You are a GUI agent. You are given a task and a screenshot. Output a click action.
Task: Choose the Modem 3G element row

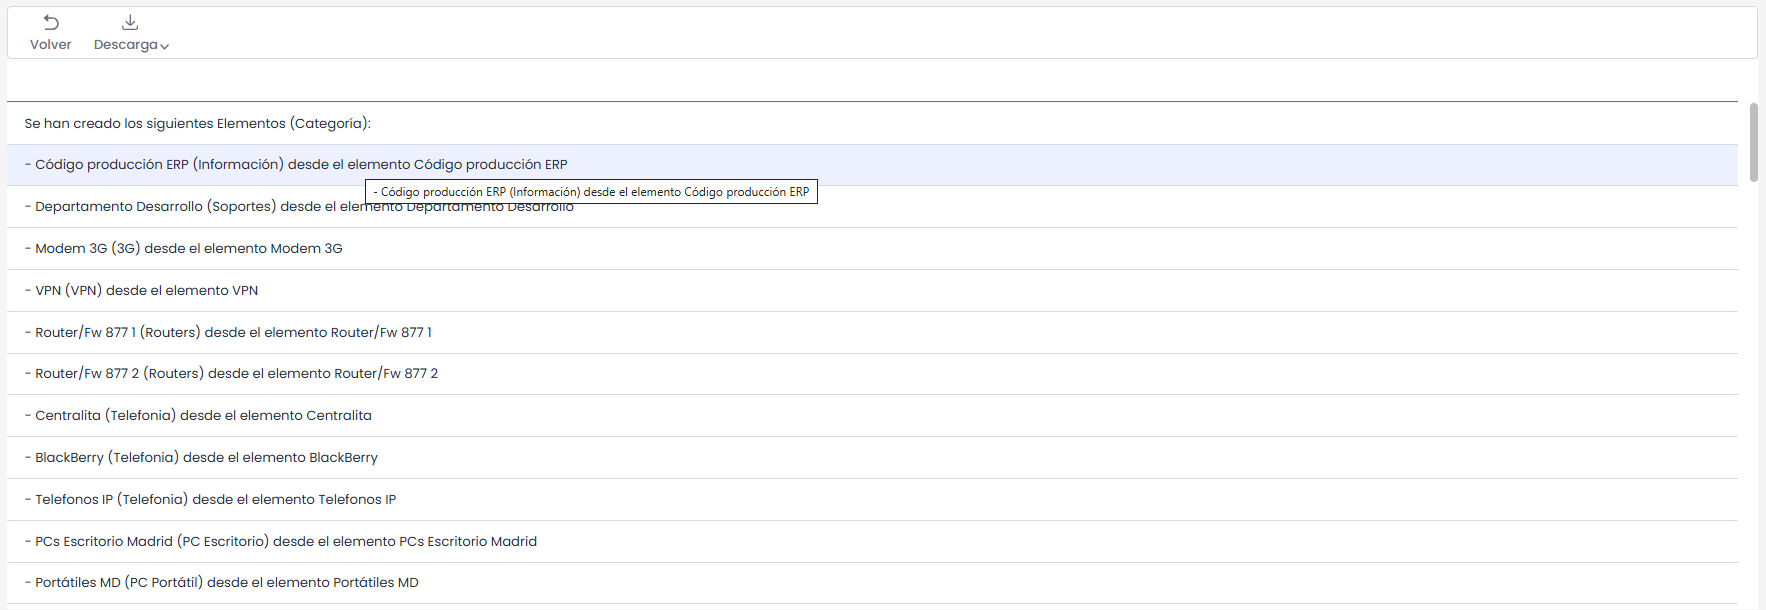click(188, 249)
